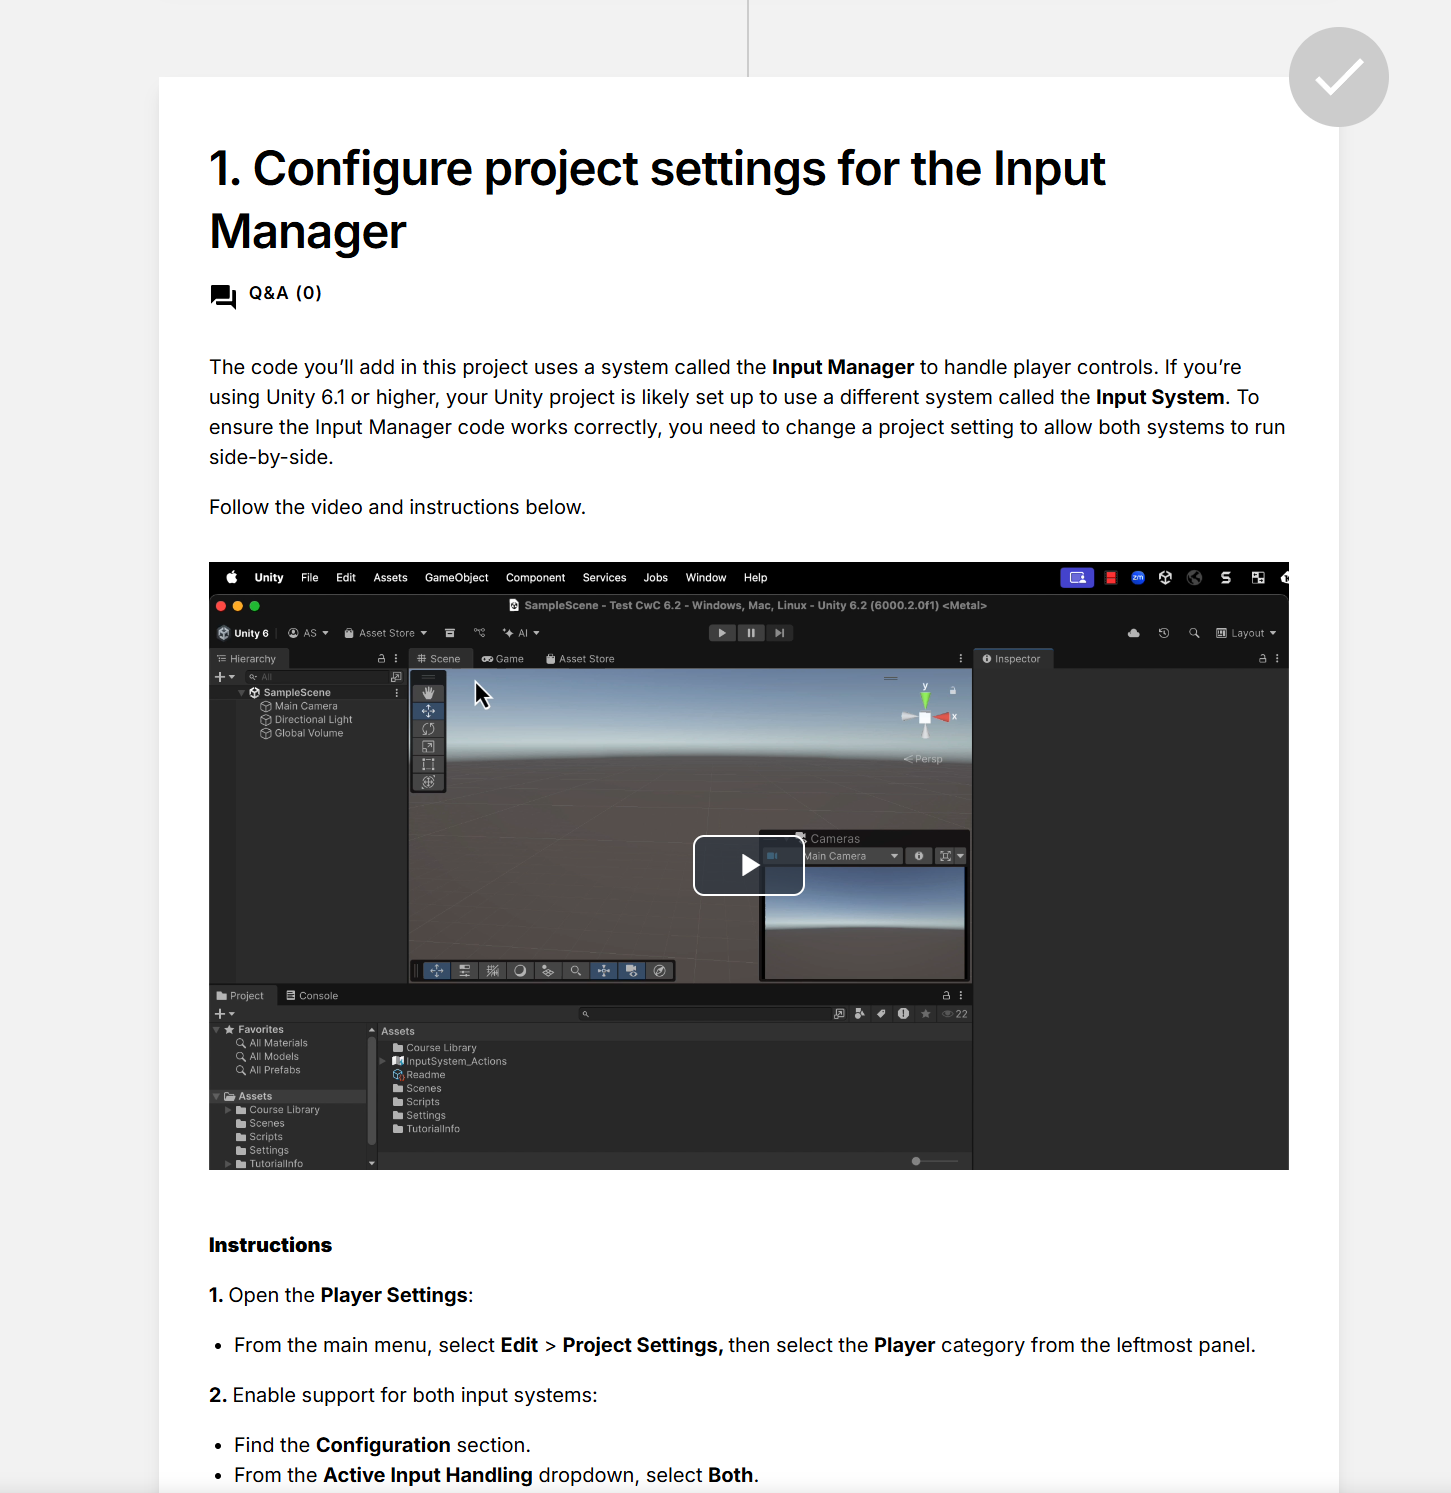Collapse the Favorites group in Project panel
The width and height of the screenshot is (1451, 1493).
(x=217, y=1029)
